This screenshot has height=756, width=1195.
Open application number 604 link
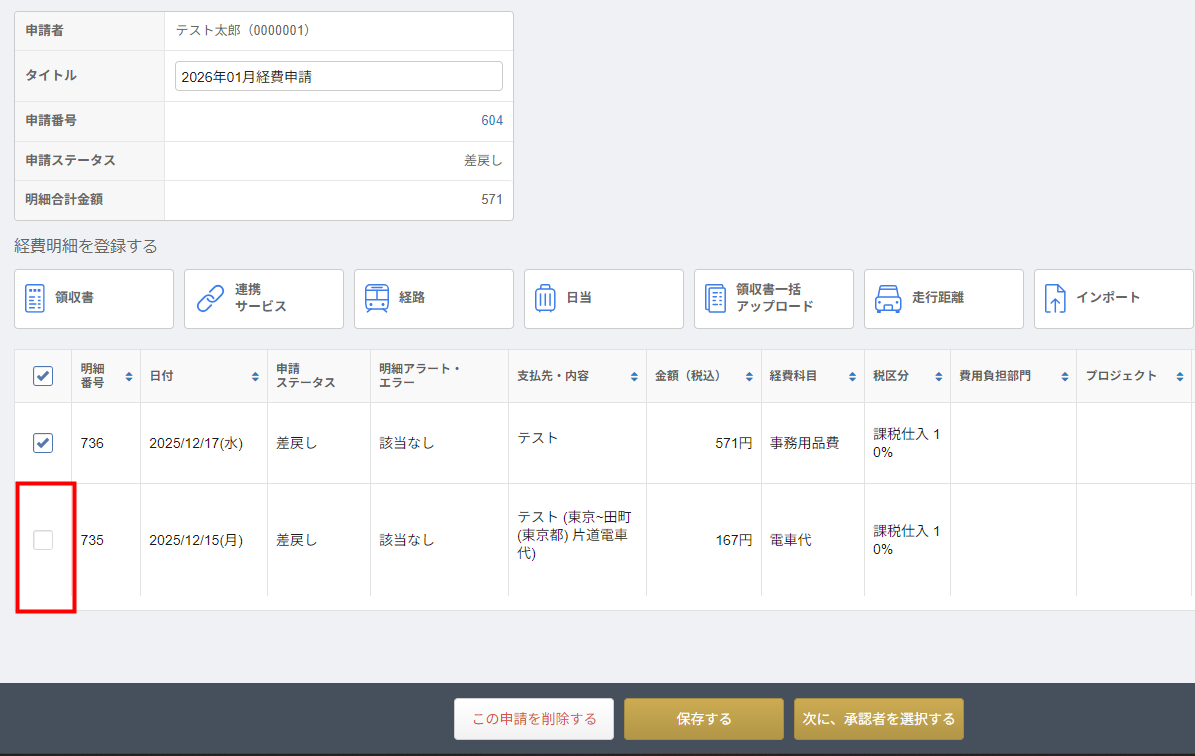[491, 121]
